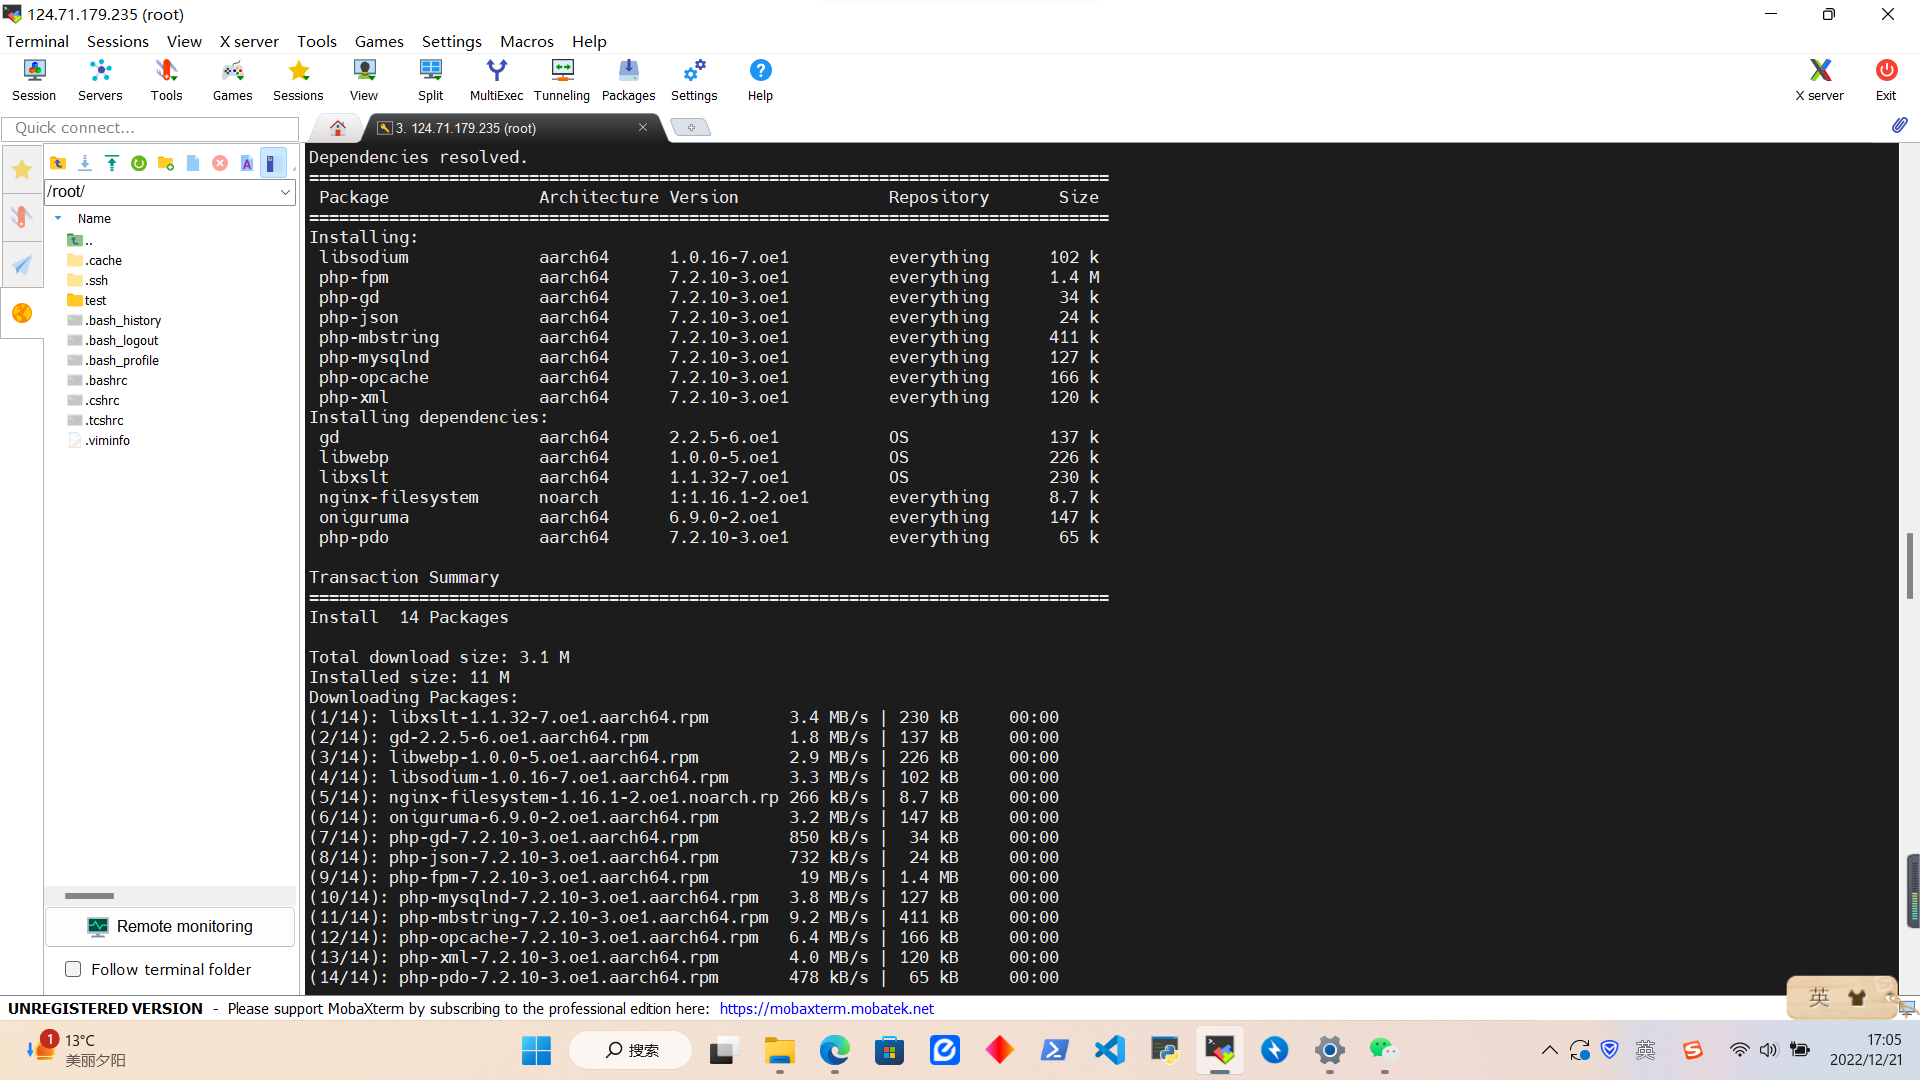Click the Remote monitoring button
This screenshot has width=1920, height=1080.
tap(170, 926)
